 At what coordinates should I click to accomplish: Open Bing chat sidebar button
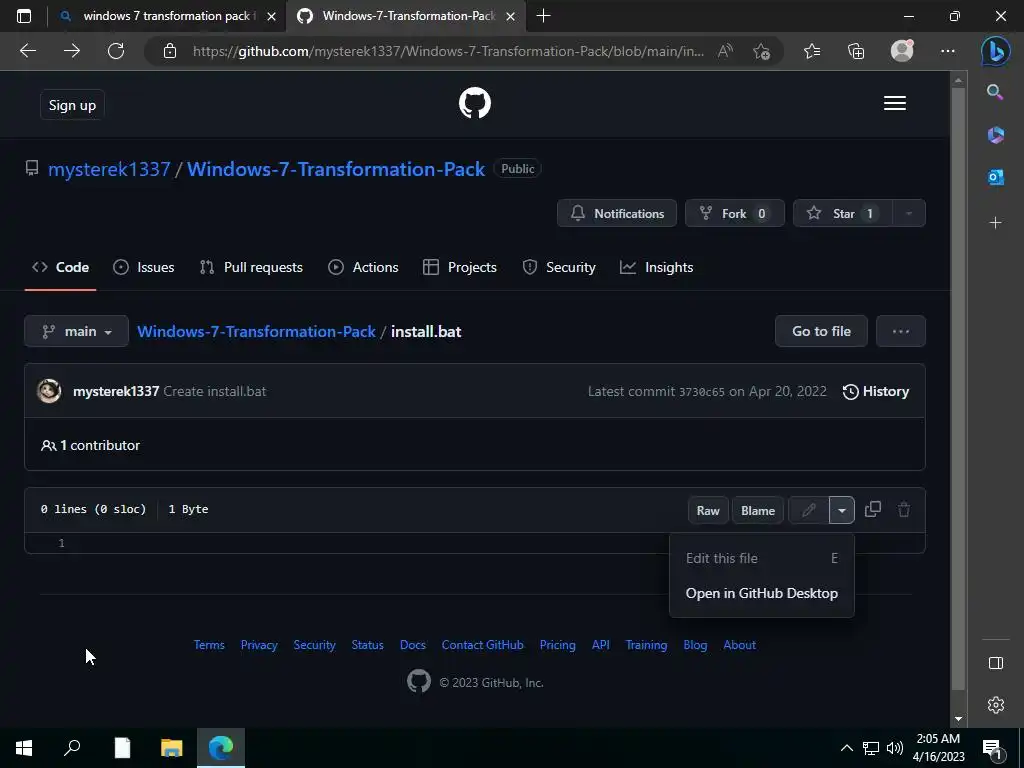click(x=995, y=51)
